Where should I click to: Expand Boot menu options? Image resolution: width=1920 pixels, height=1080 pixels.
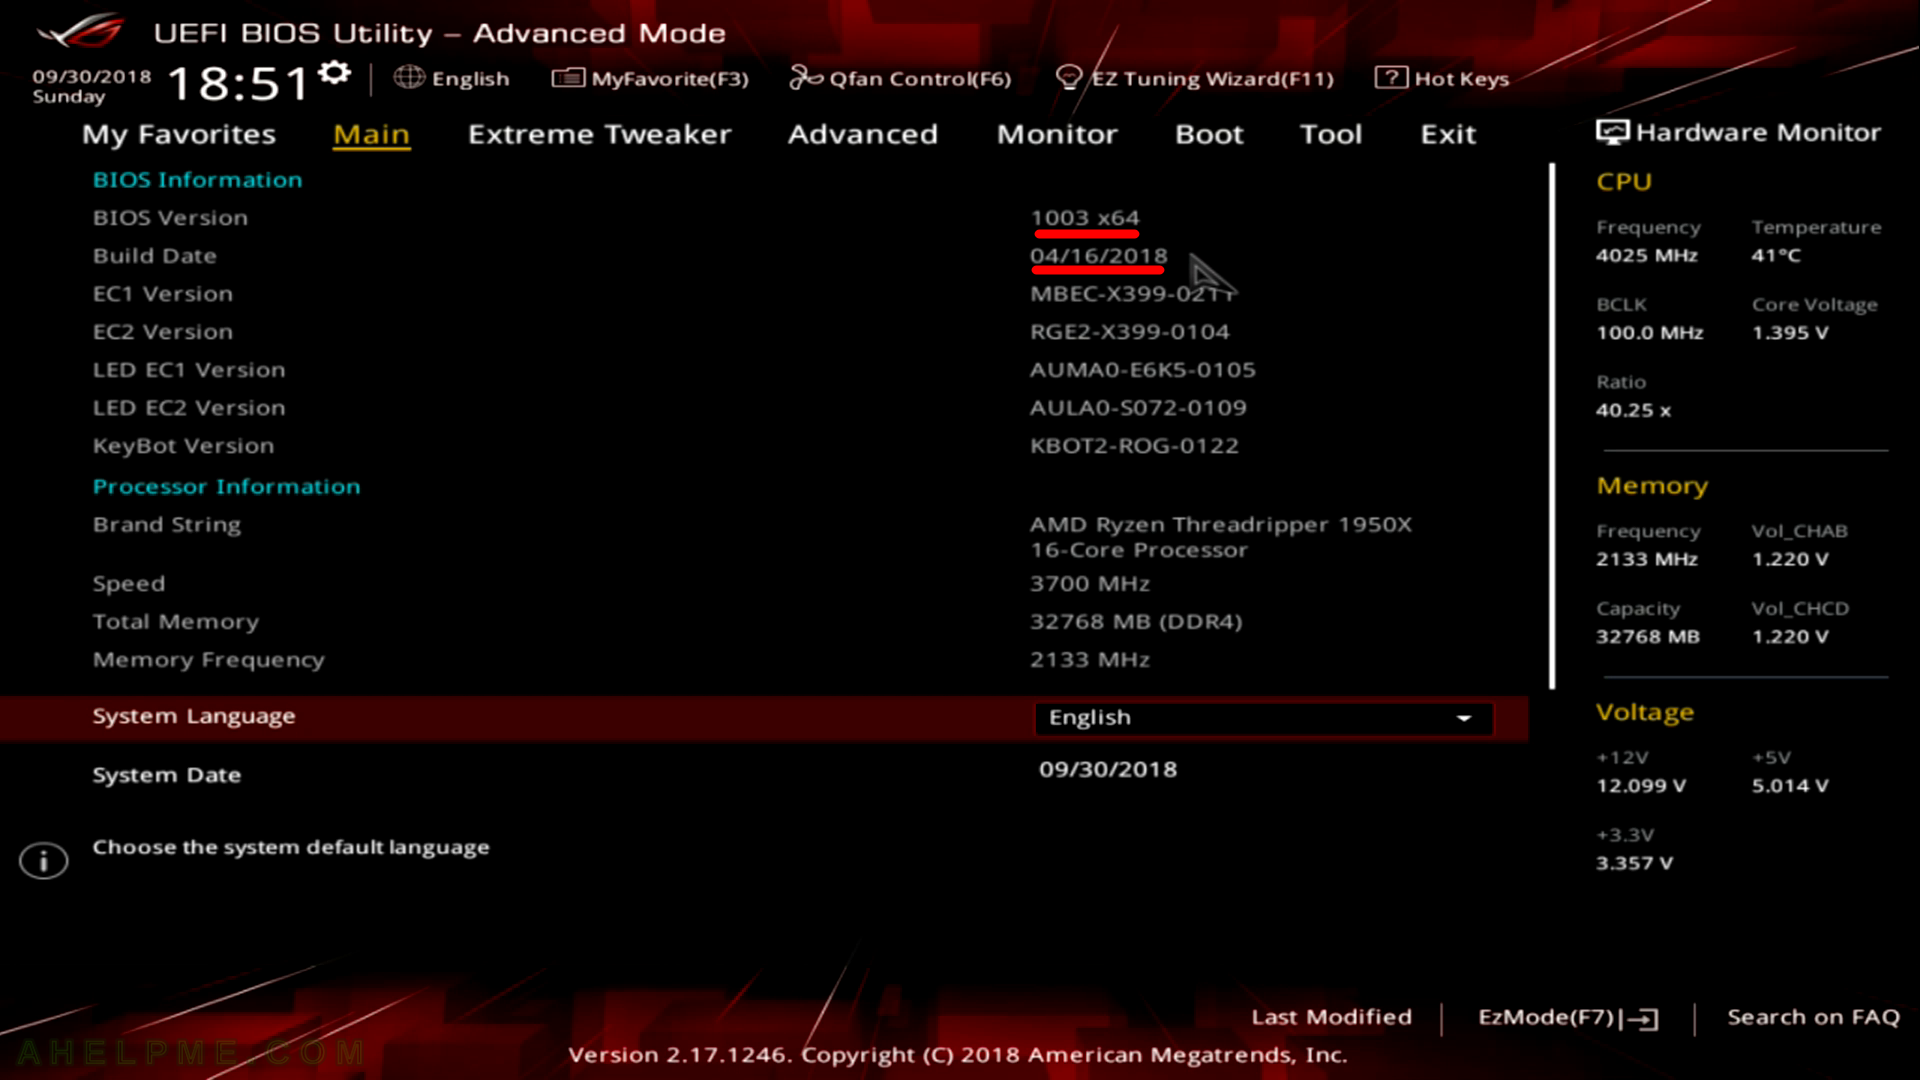point(1209,133)
